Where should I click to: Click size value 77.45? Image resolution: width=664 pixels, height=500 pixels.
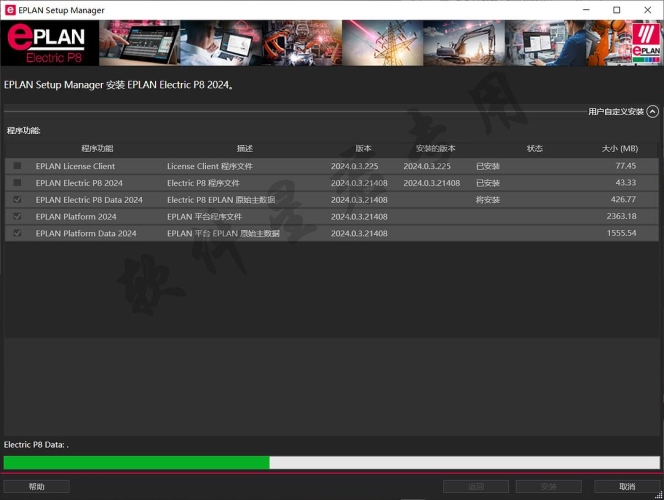(625, 166)
